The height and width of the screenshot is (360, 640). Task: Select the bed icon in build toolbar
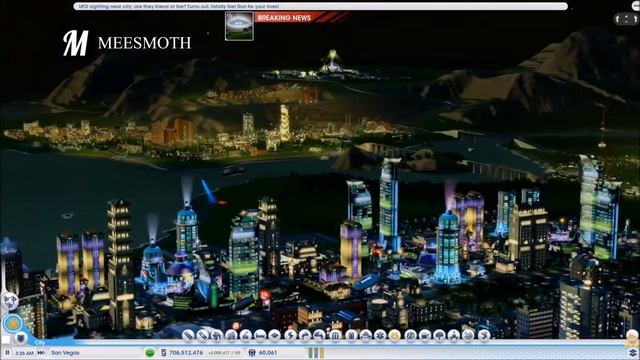pyautogui.click(x=260, y=336)
